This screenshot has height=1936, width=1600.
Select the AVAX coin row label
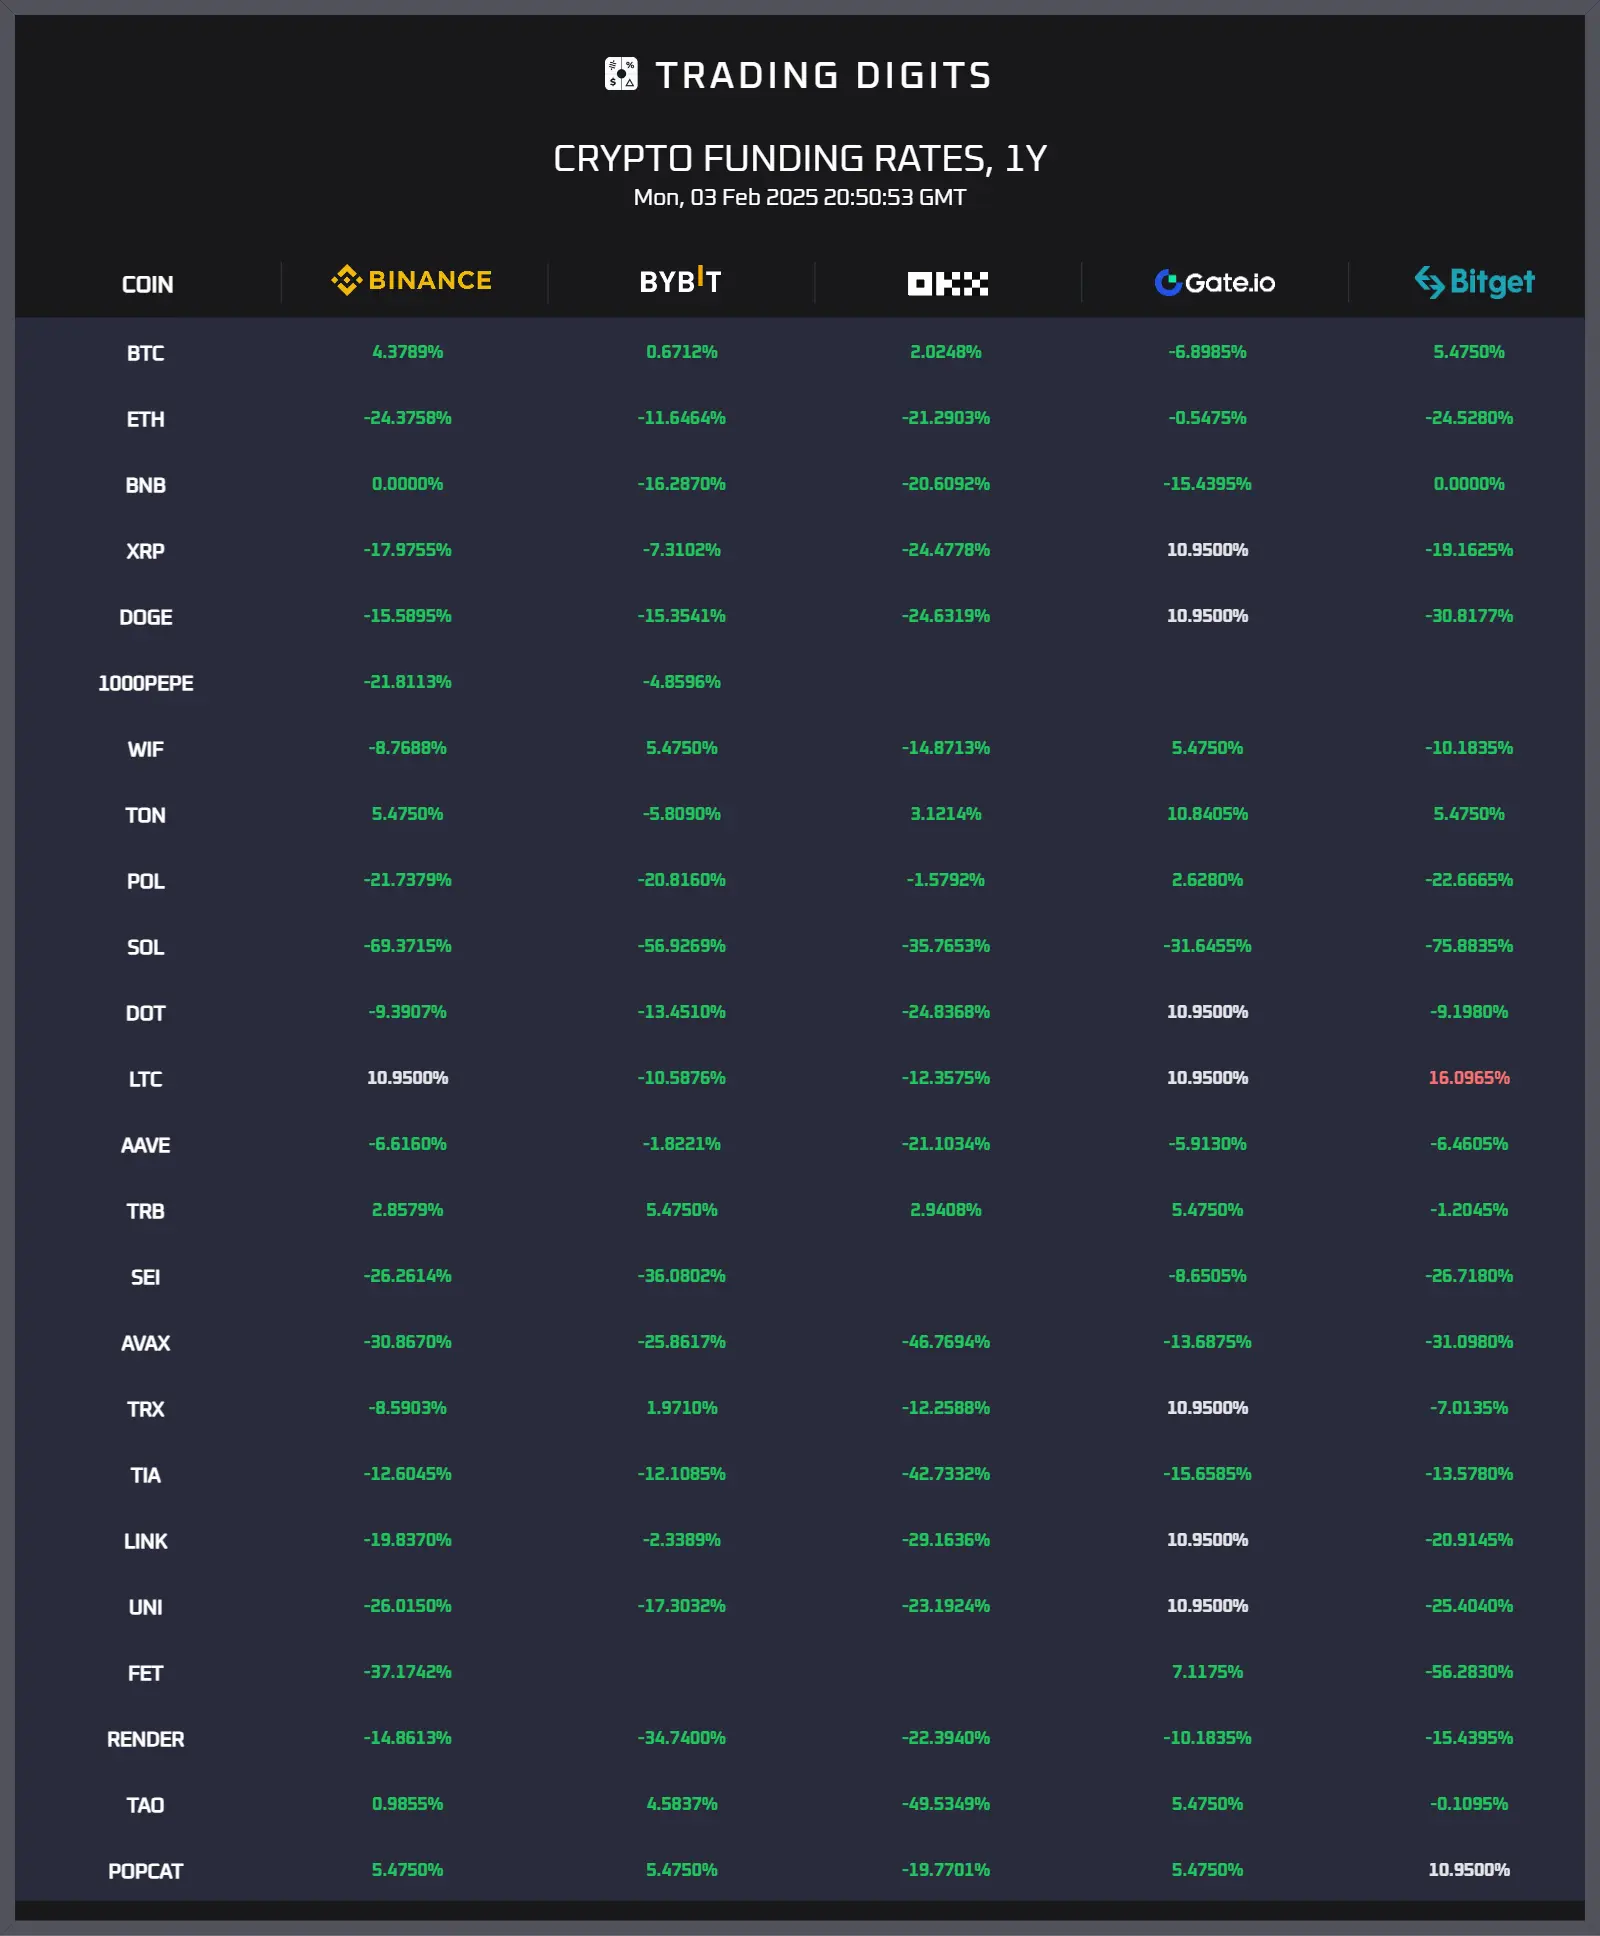tap(146, 1343)
